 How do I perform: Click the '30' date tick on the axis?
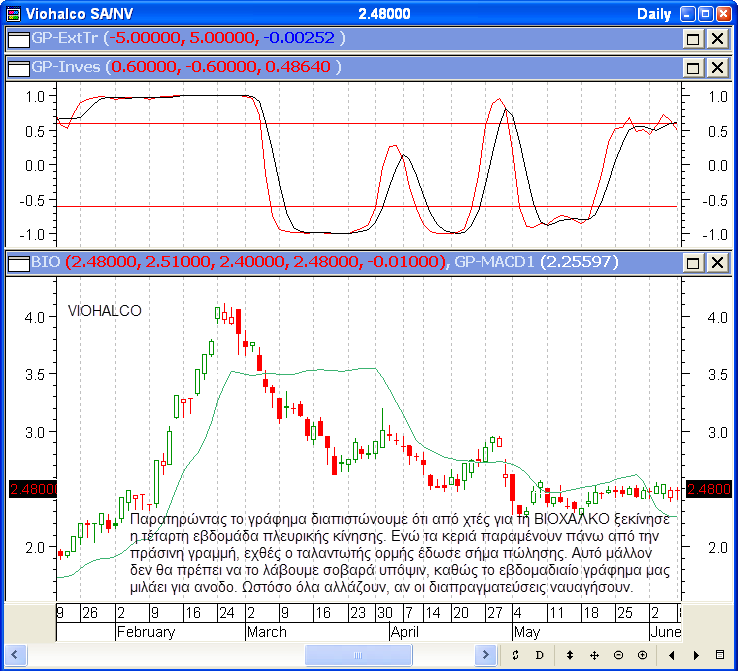pos(385,613)
